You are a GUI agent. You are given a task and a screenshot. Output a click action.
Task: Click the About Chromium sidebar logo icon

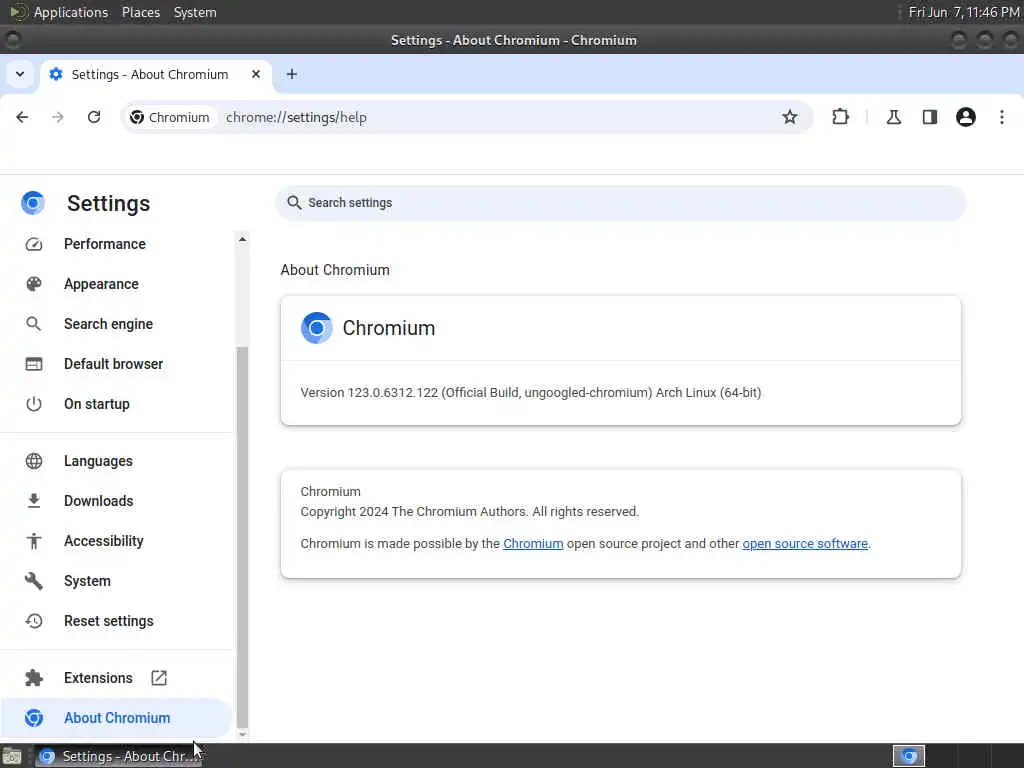click(x=34, y=718)
